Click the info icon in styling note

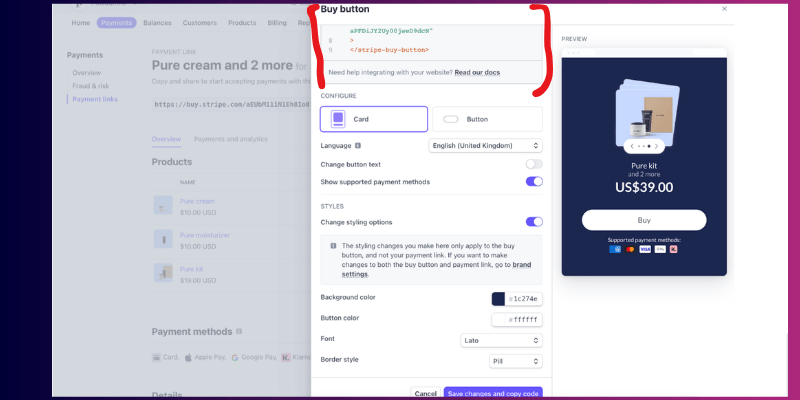[x=333, y=245]
